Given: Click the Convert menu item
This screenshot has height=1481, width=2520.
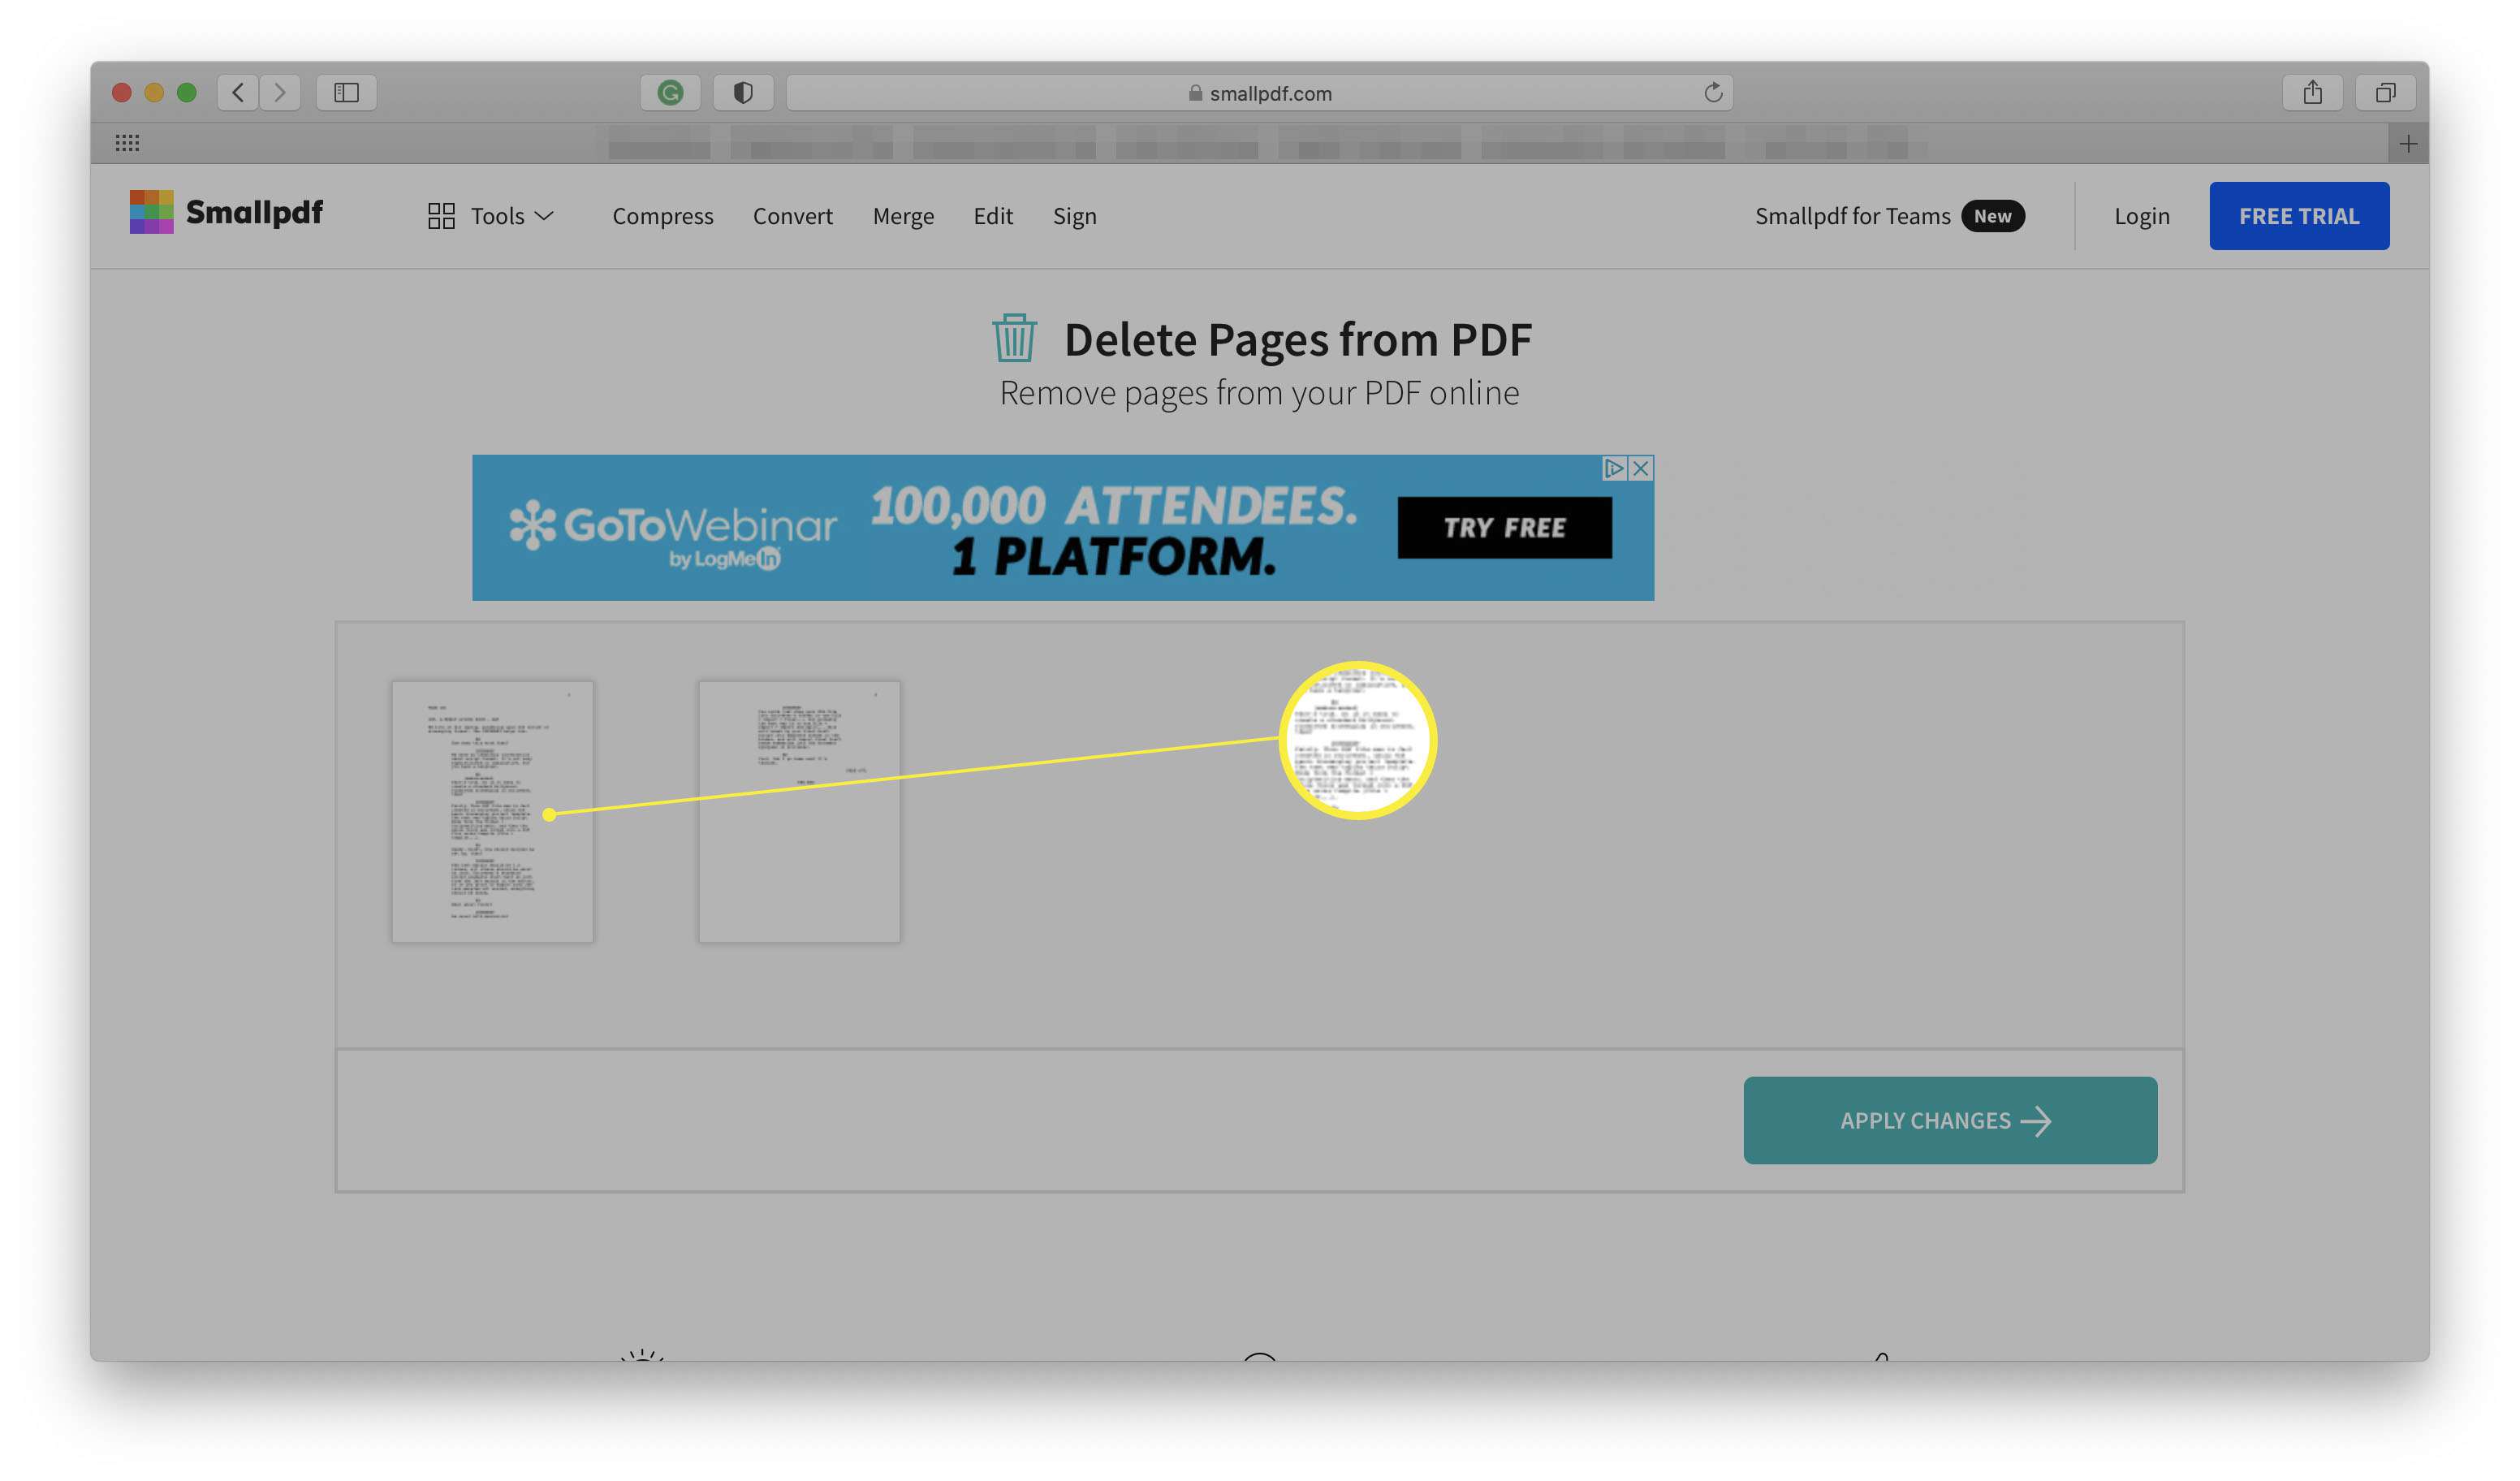Looking at the screenshot, I should 793,215.
